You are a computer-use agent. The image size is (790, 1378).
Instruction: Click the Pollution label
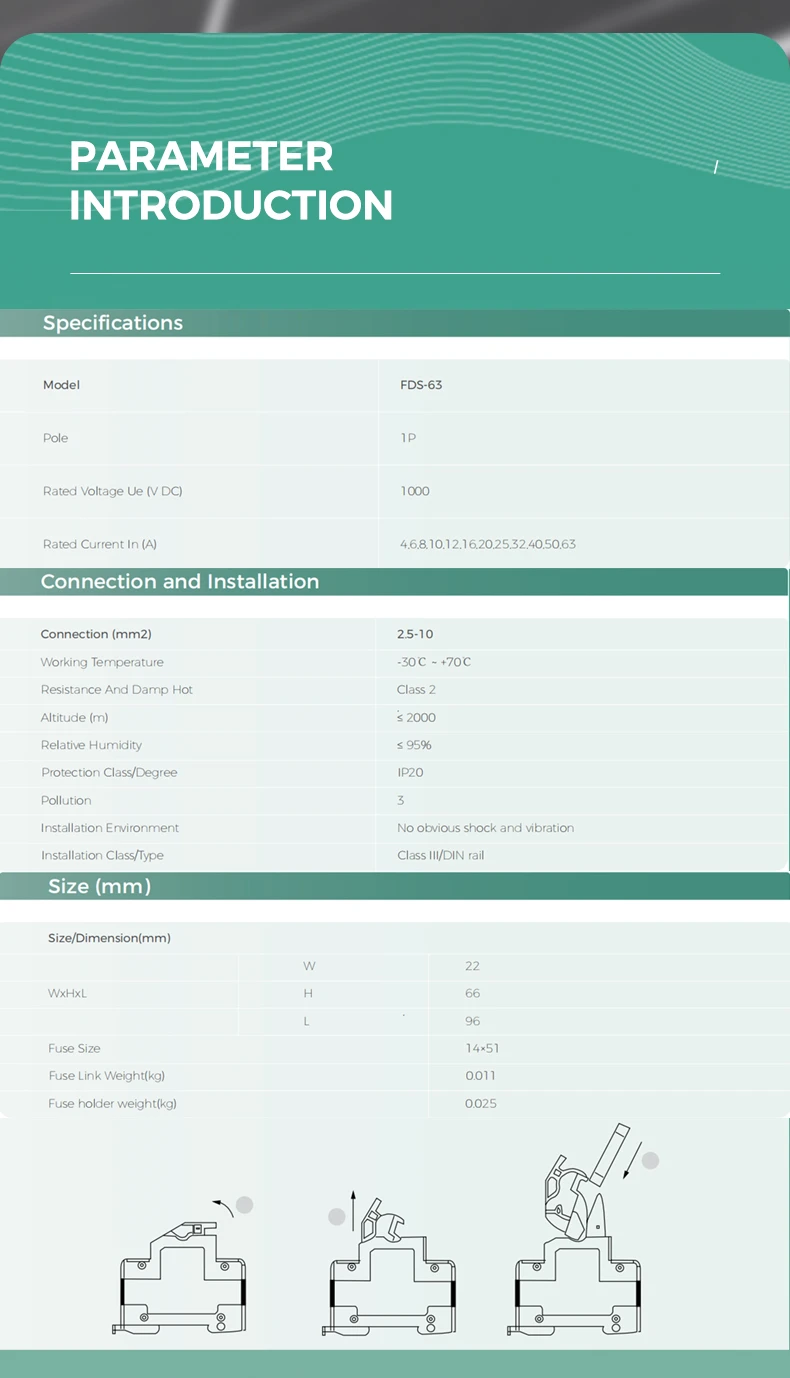click(x=66, y=800)
